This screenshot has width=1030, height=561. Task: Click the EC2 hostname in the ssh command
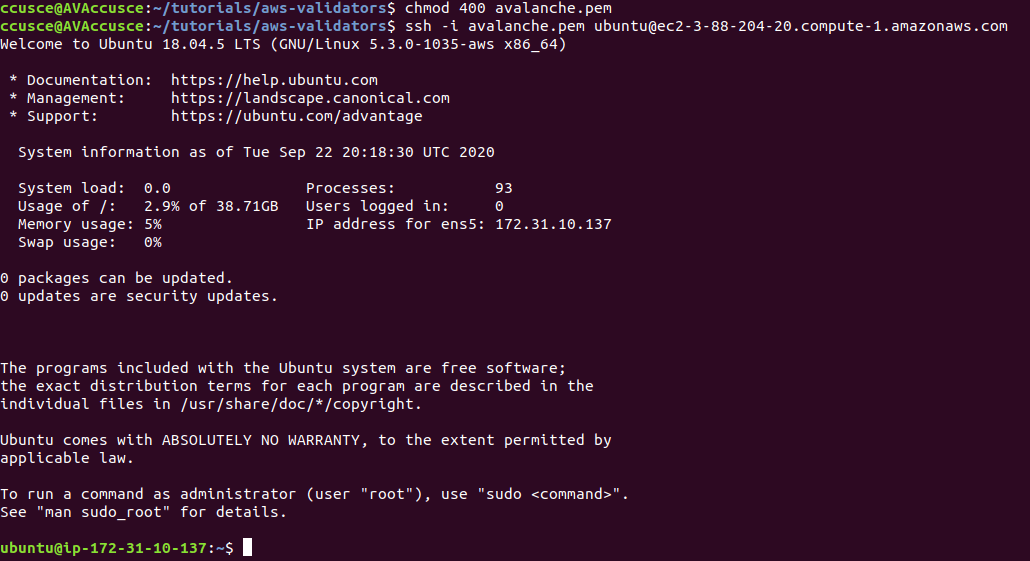point(801,26)
